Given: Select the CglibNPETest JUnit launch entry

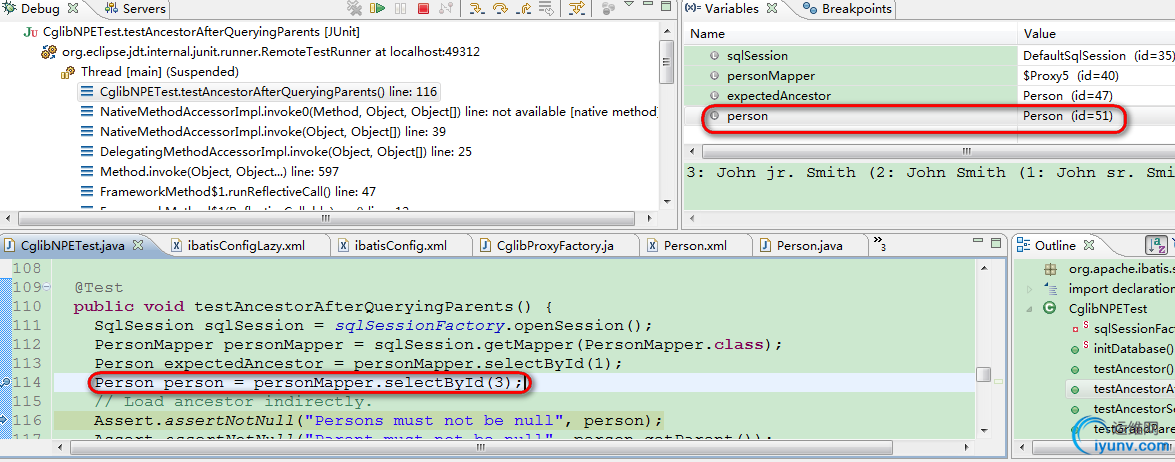Looking at the screenshot, I should tap(191, 32).
